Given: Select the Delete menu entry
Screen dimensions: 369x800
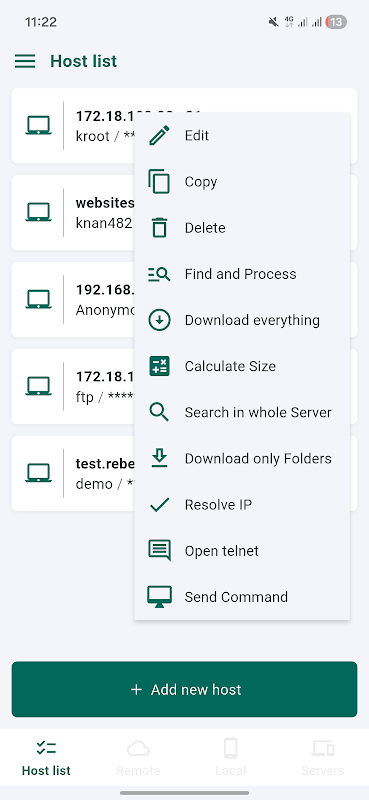Looking at the screenshot, I should [x=242, y=228].
